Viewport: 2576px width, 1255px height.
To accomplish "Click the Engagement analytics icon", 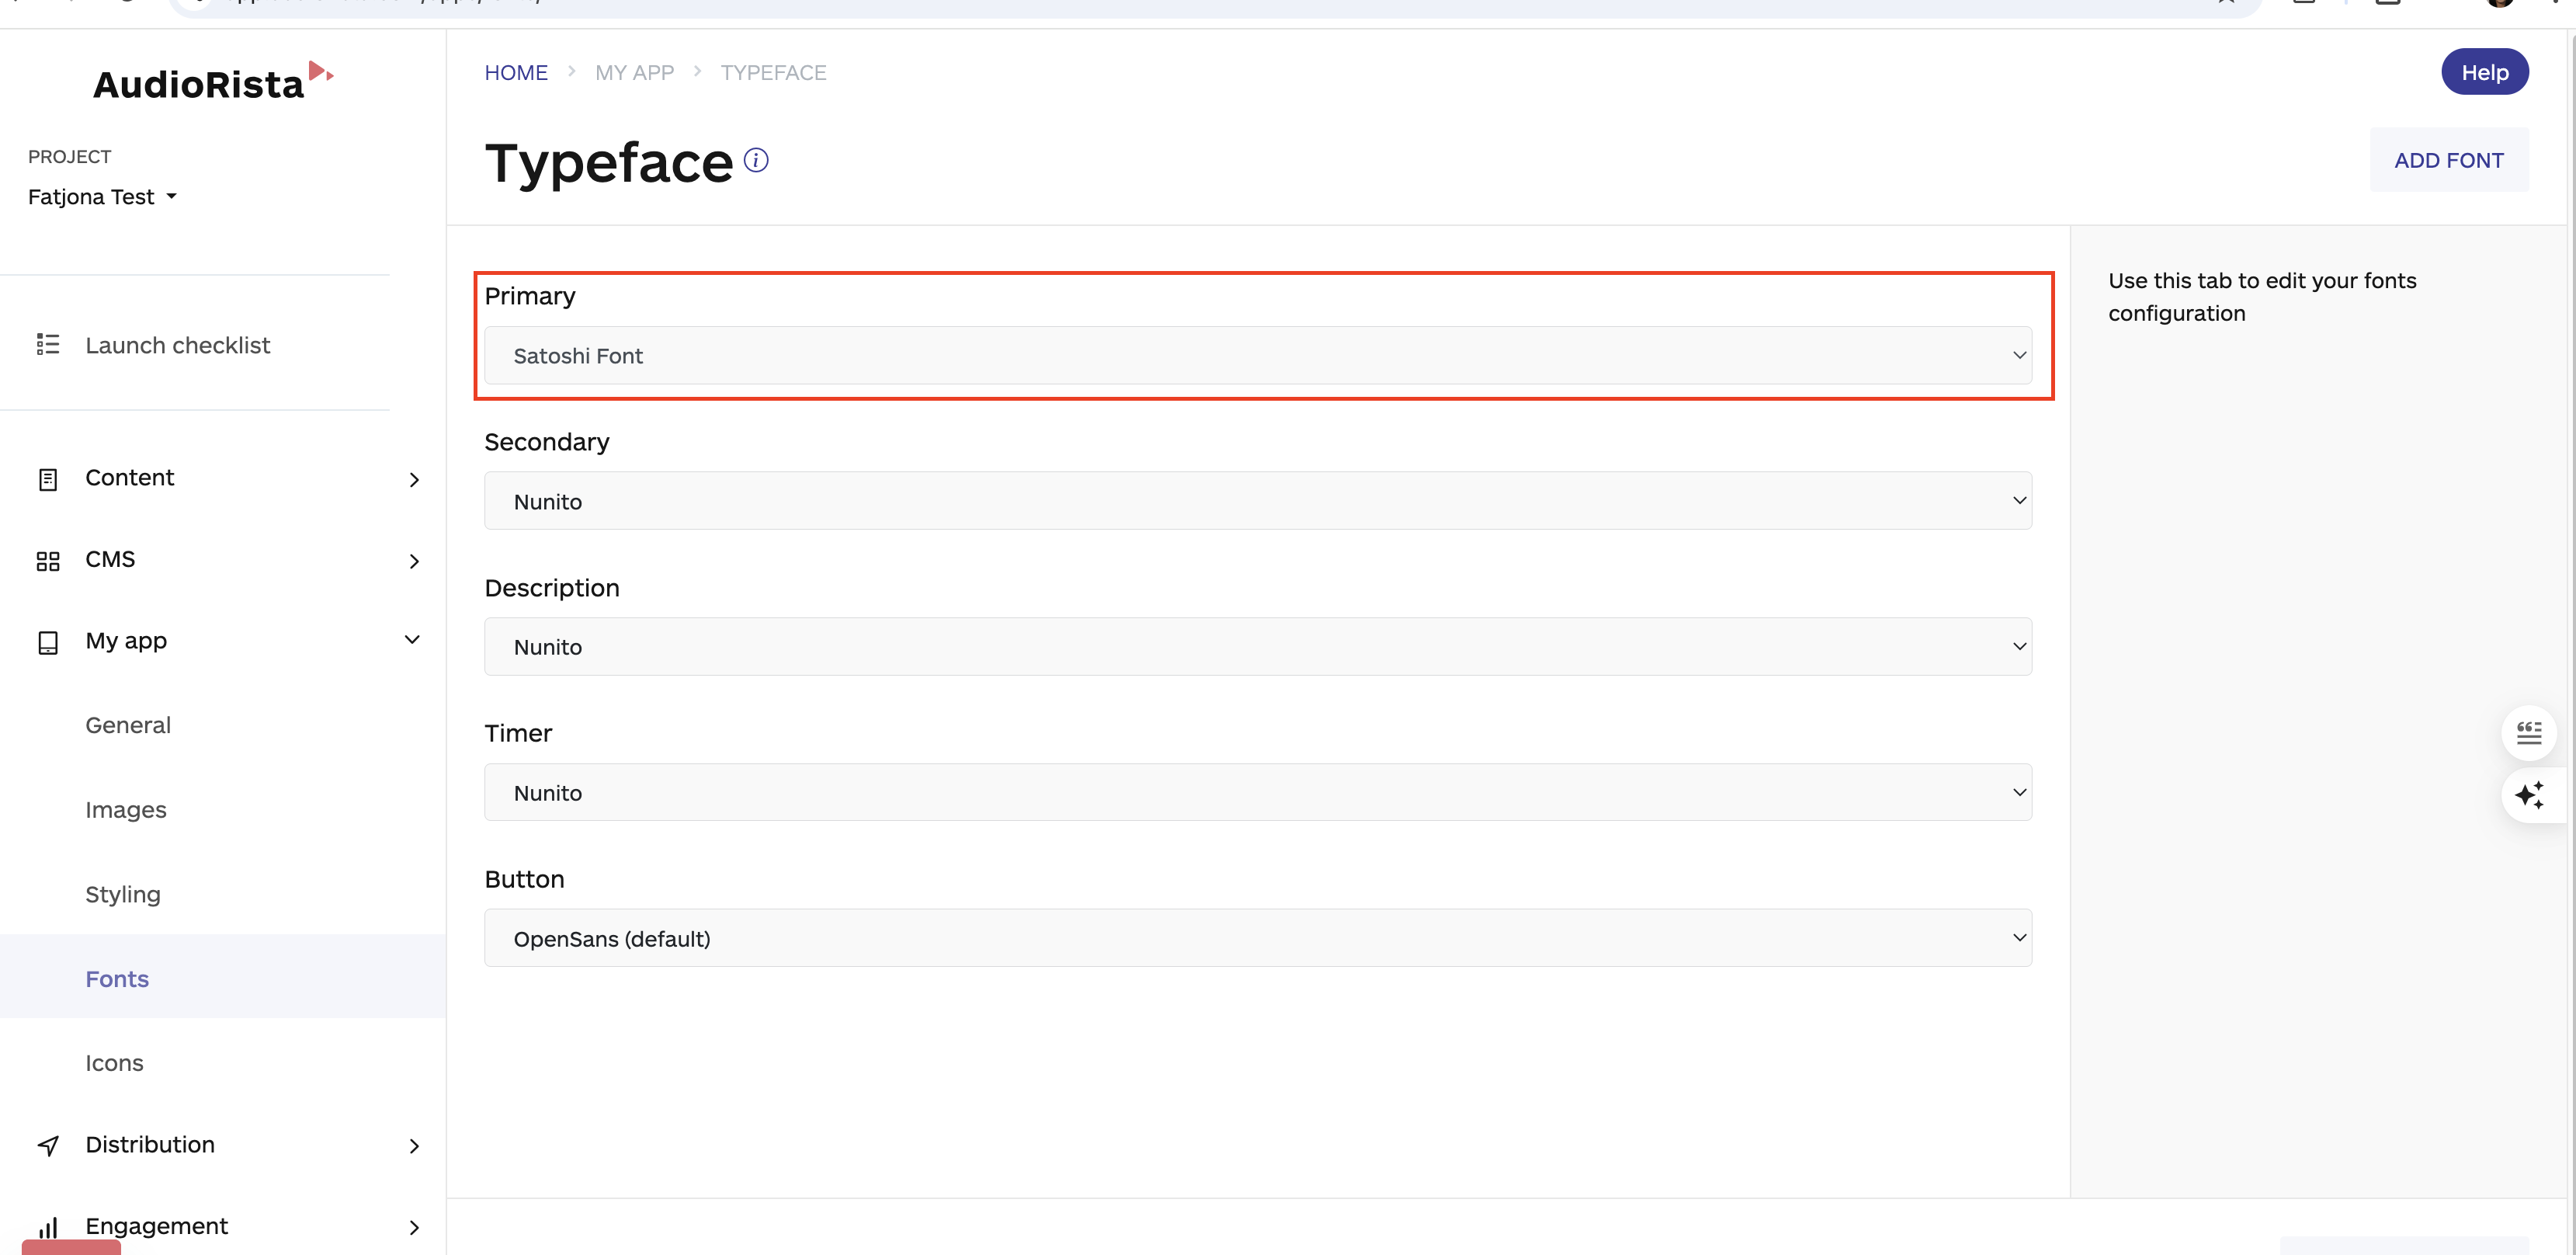I will click(48, 1227).
